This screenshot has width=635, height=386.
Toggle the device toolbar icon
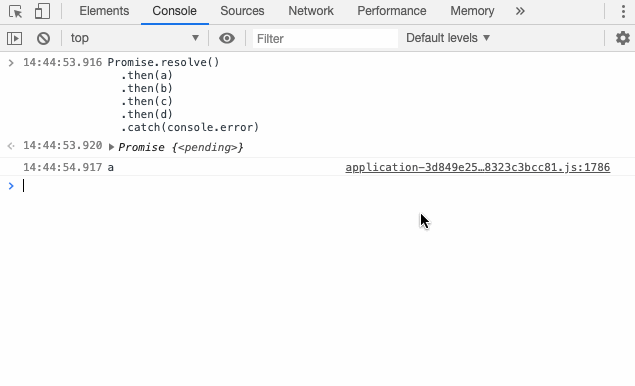pyautogui.click(x=42, y=11)
